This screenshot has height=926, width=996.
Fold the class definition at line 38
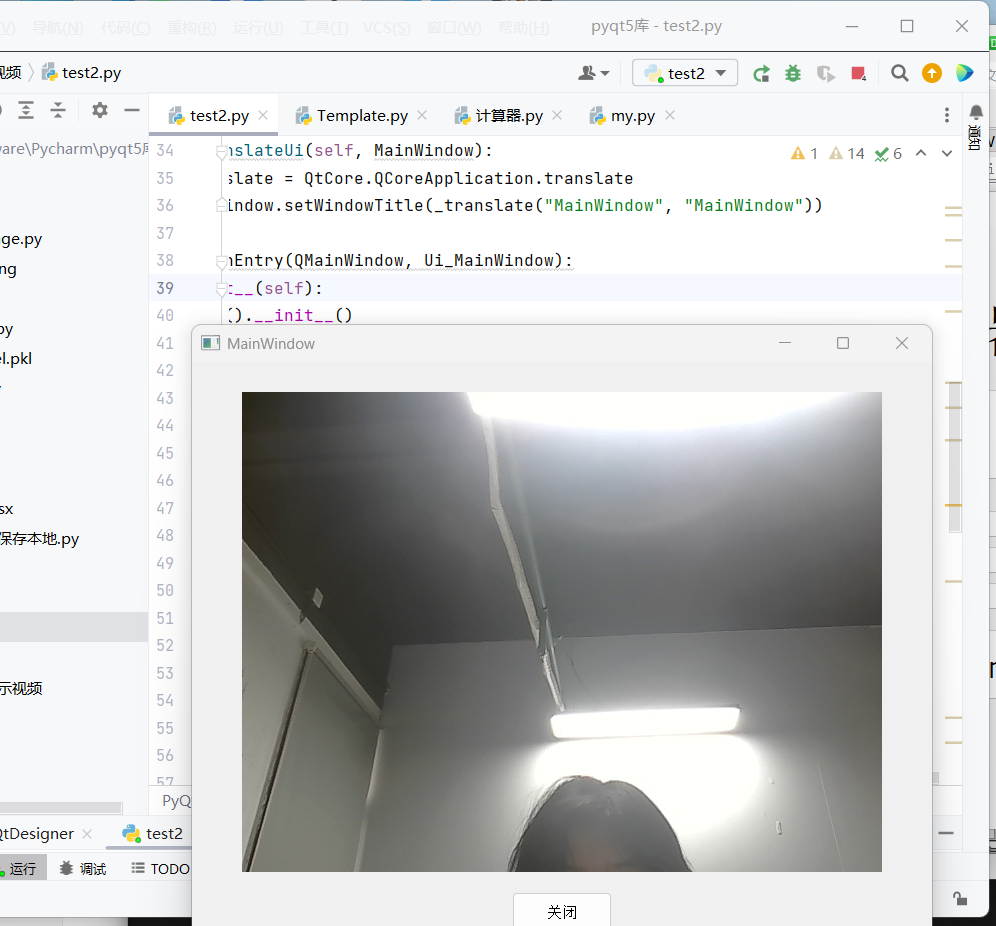coord(220,261)
